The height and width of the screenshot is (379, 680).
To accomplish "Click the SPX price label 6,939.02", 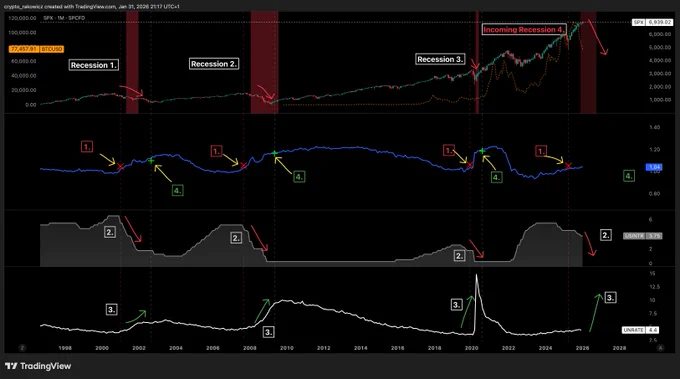I will tap(652, 22).
